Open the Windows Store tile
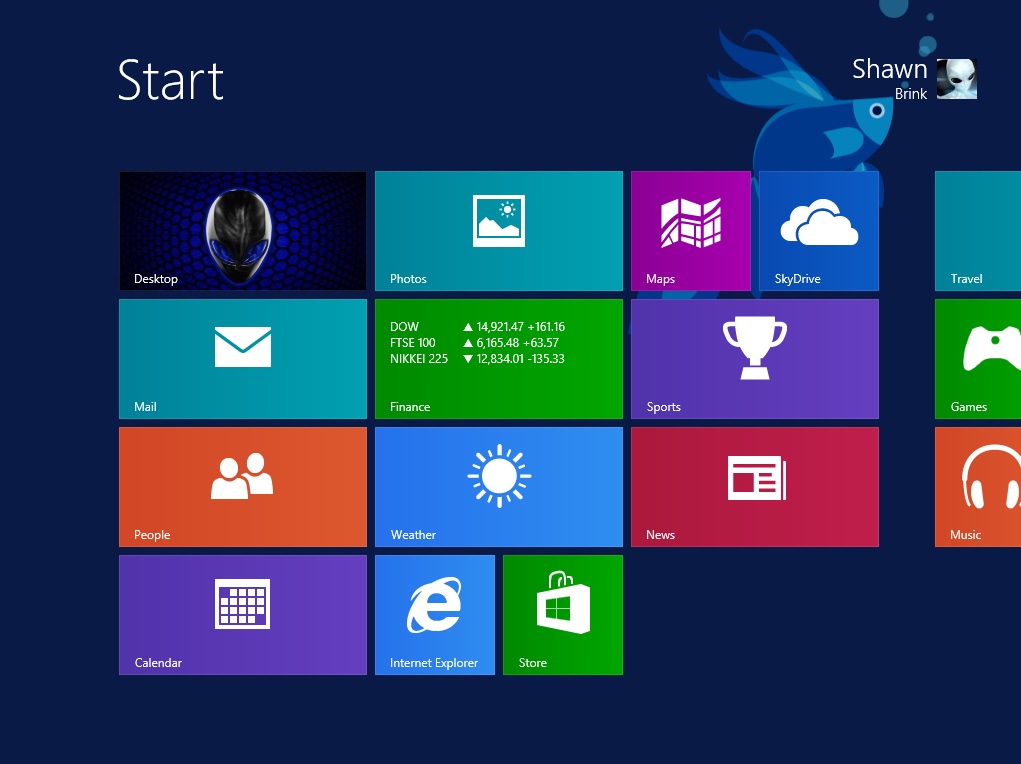This screenshot has height=764, width=1021. 562,614
